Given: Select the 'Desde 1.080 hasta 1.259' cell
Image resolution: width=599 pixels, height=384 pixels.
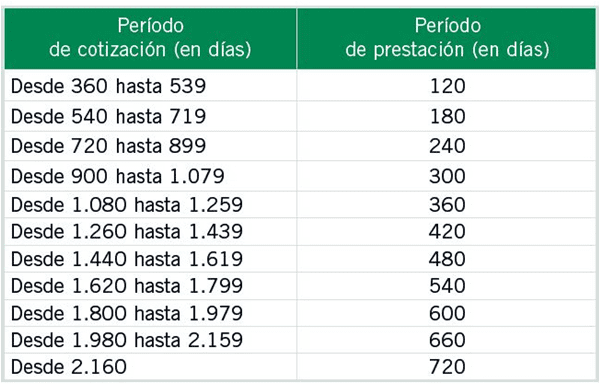Looking at the screenshot, I should [150, 205].
